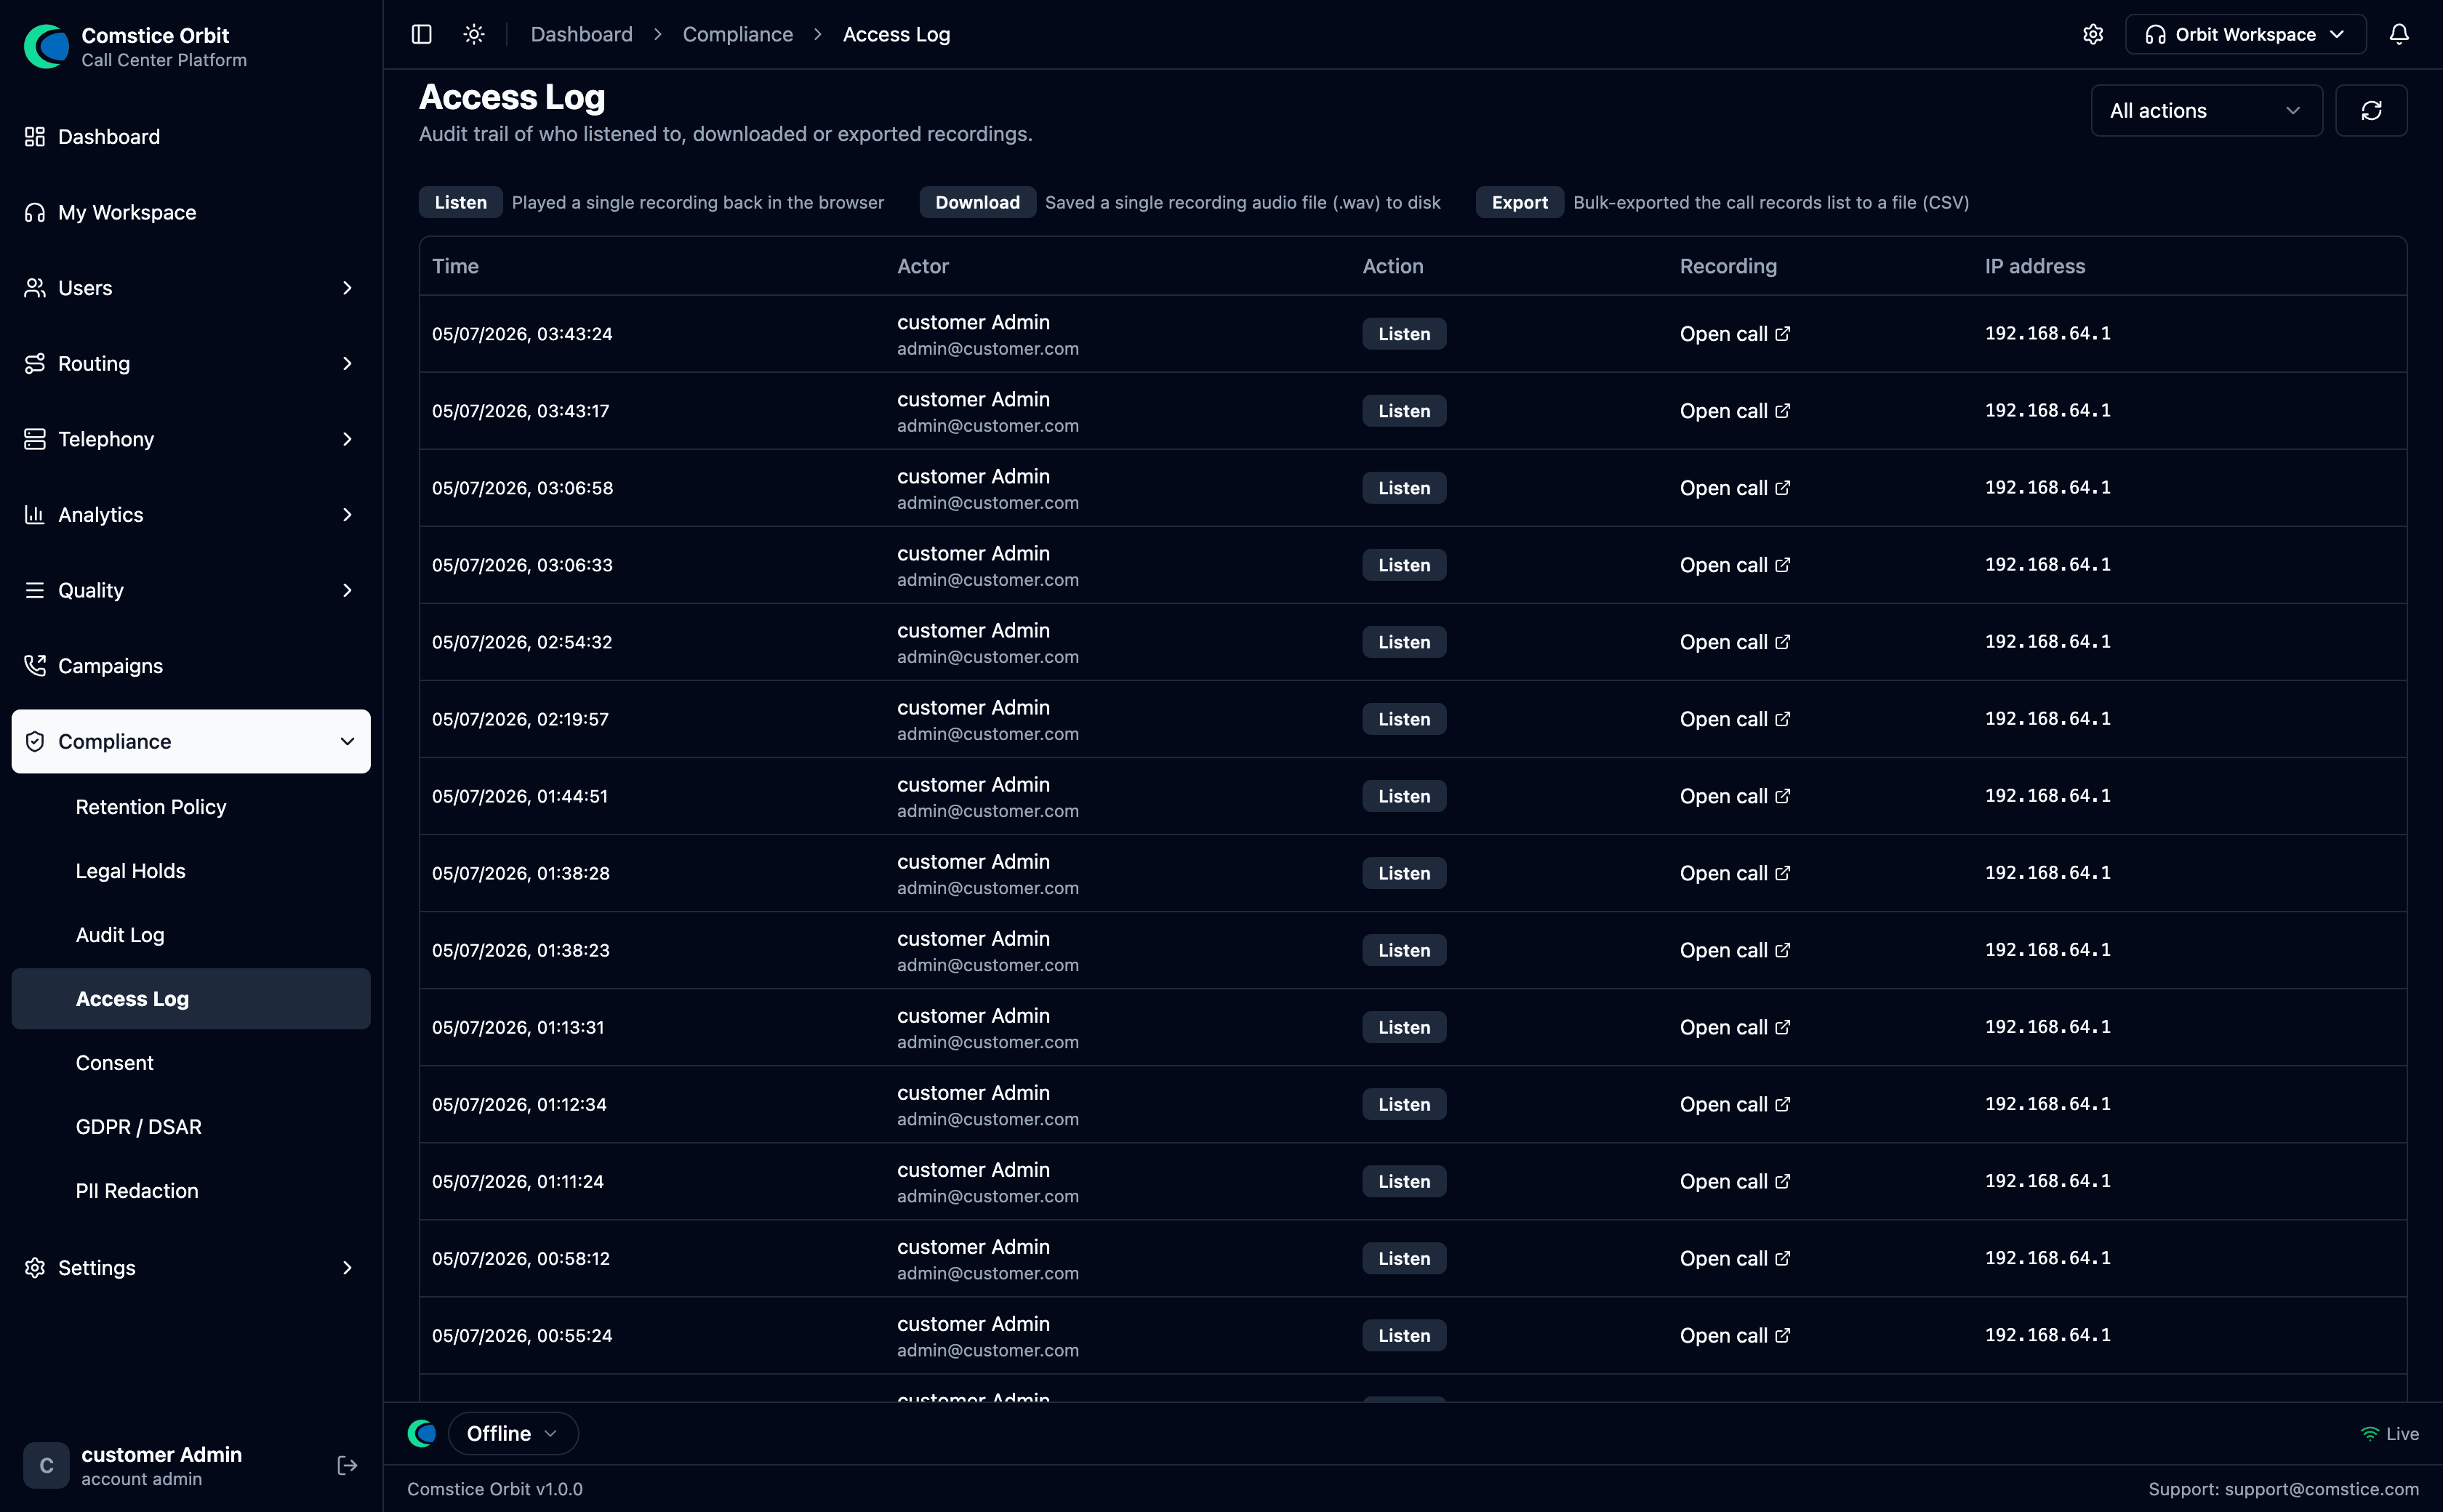Click the customer Admin avatar C

46,1465
